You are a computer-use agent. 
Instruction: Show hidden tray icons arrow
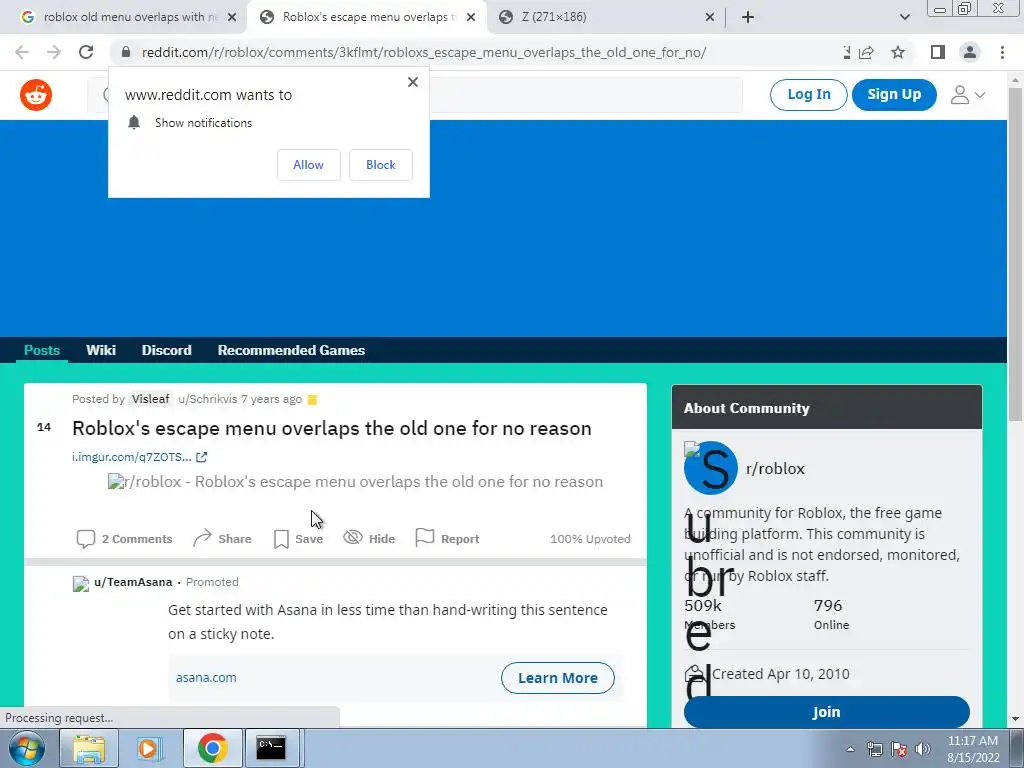(x=850, y=749)
